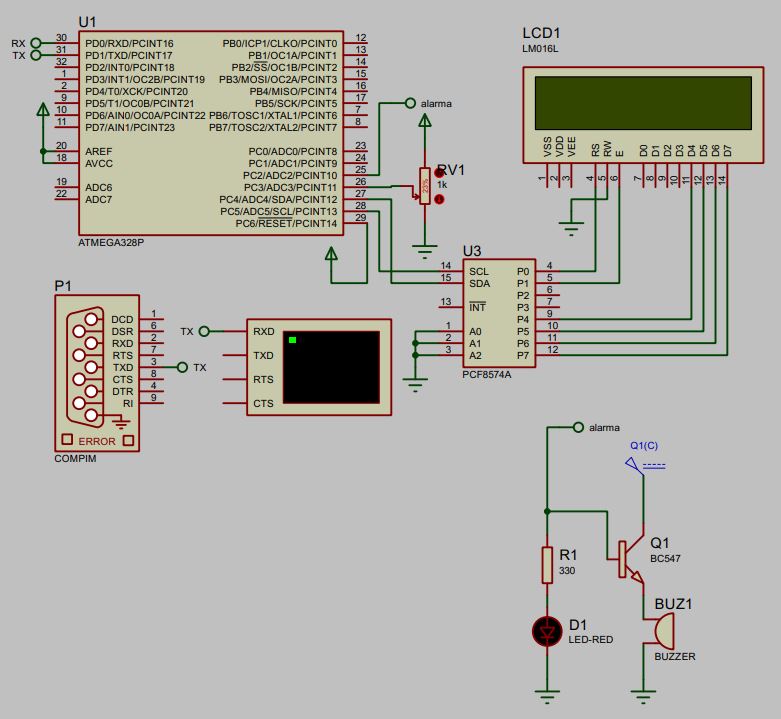Click the PB5/SCK/PCINT5 pin label

click(x=296, y=104)
